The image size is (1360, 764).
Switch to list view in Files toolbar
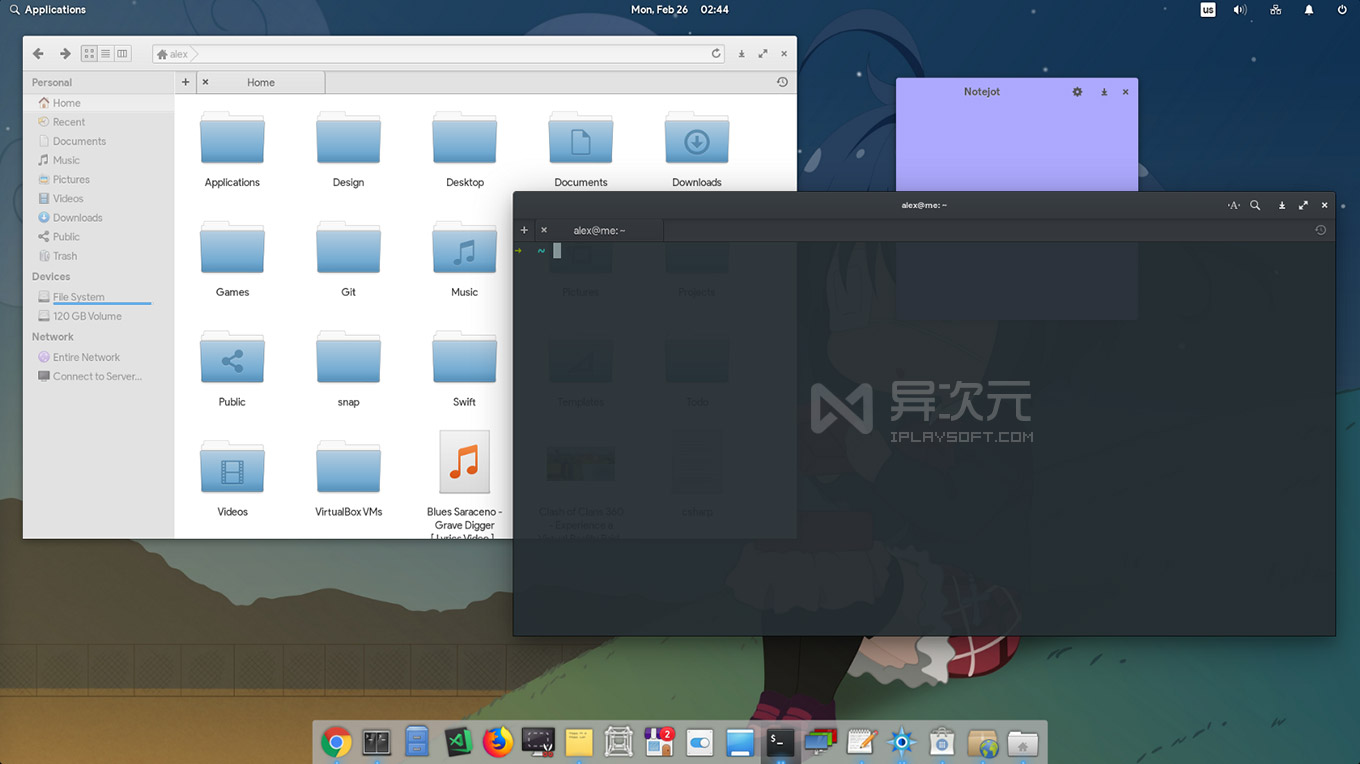tap(105, 53)
